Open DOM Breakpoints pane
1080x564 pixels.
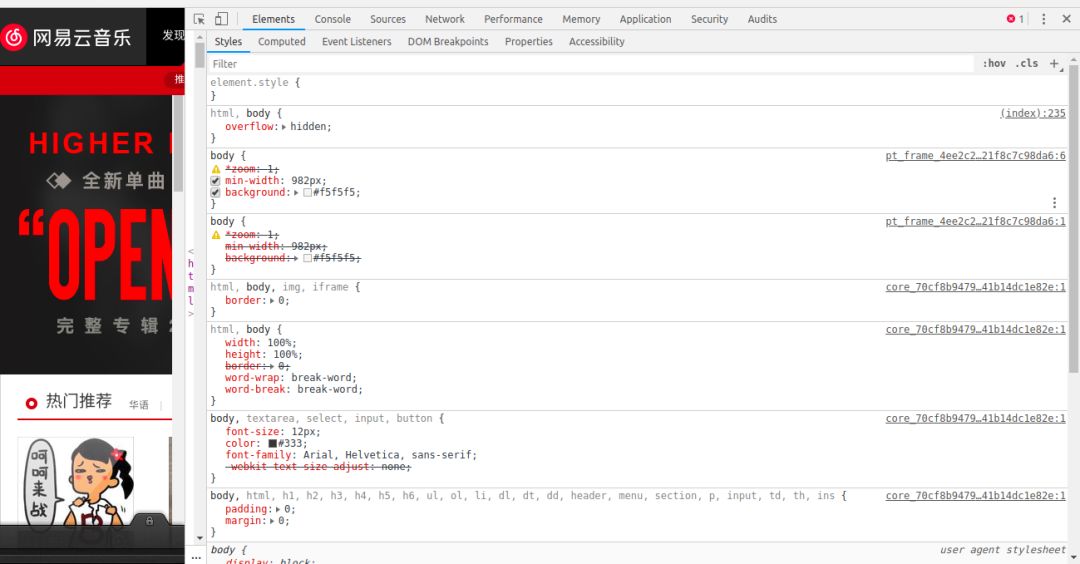click(448, 42)
